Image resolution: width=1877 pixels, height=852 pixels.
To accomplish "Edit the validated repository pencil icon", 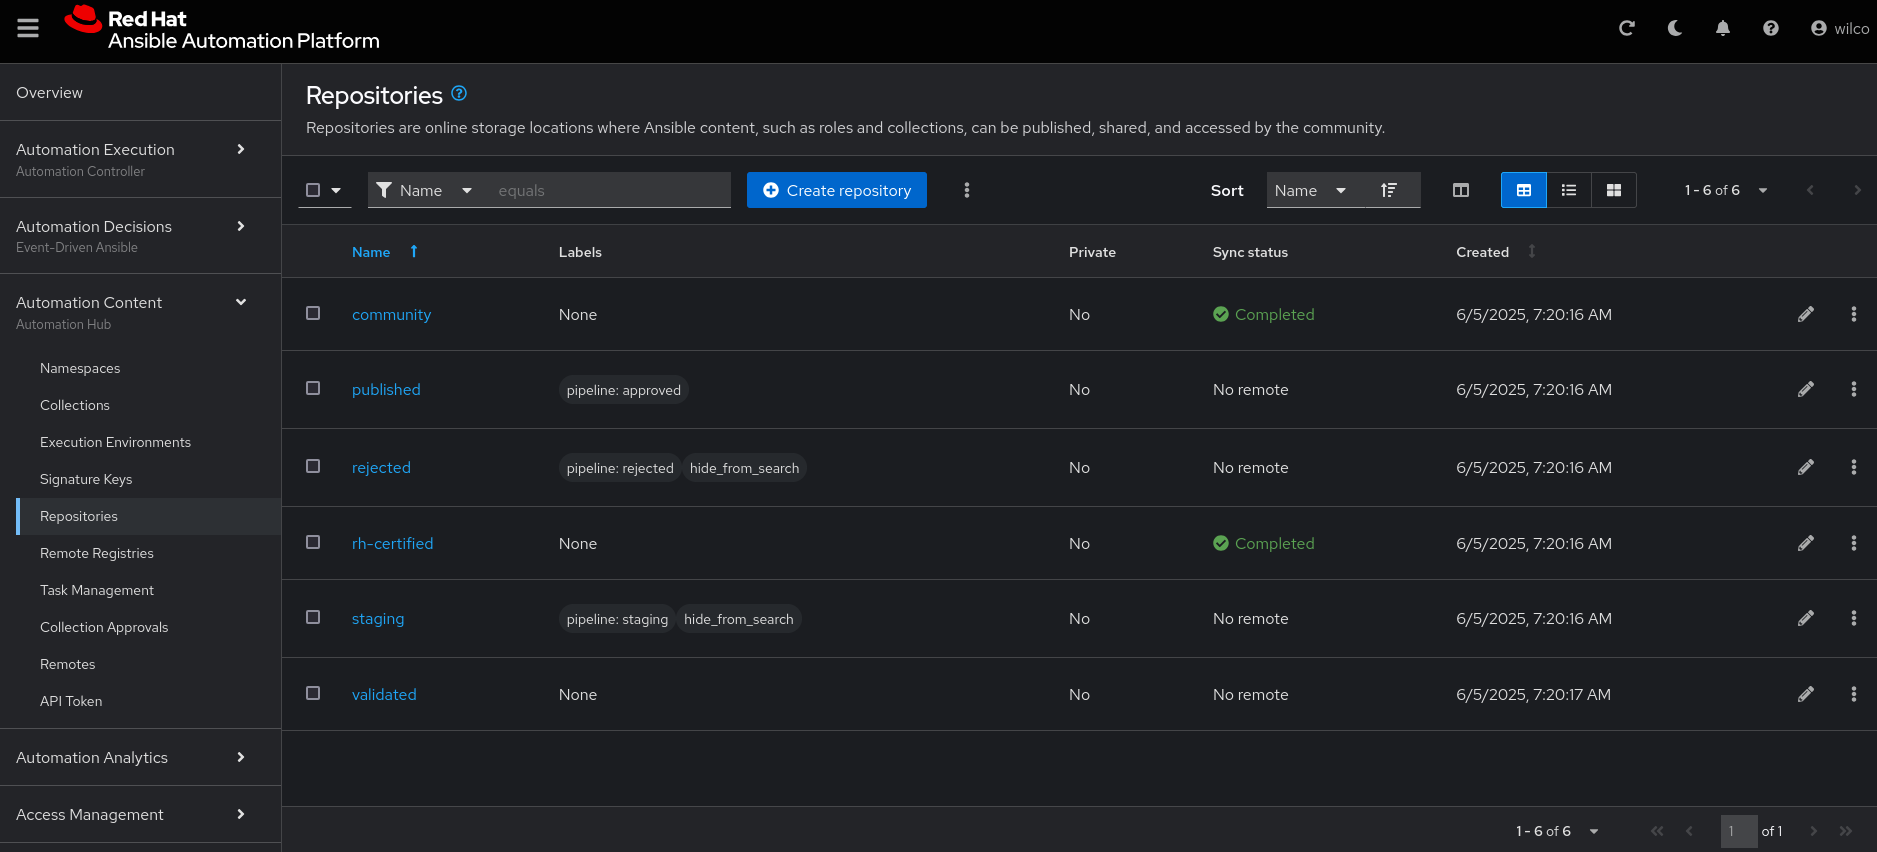I will 1806,694.
